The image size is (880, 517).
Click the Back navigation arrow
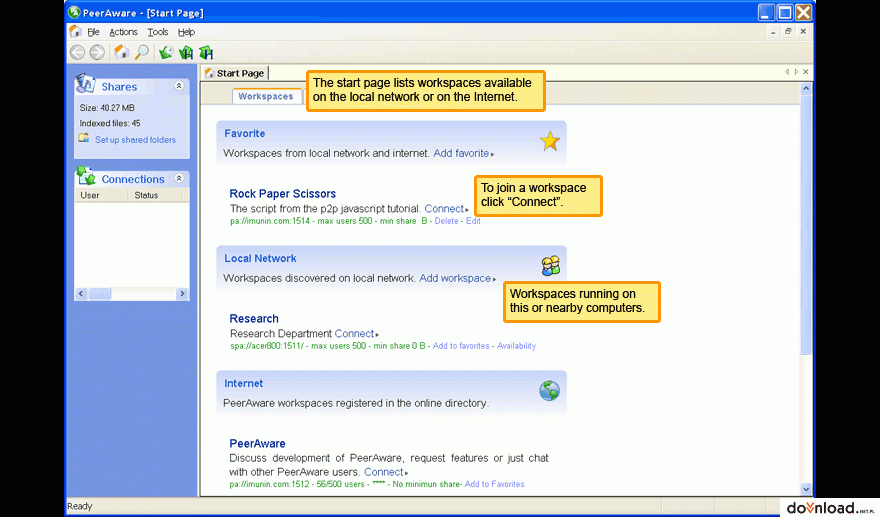tap(77, 52)
